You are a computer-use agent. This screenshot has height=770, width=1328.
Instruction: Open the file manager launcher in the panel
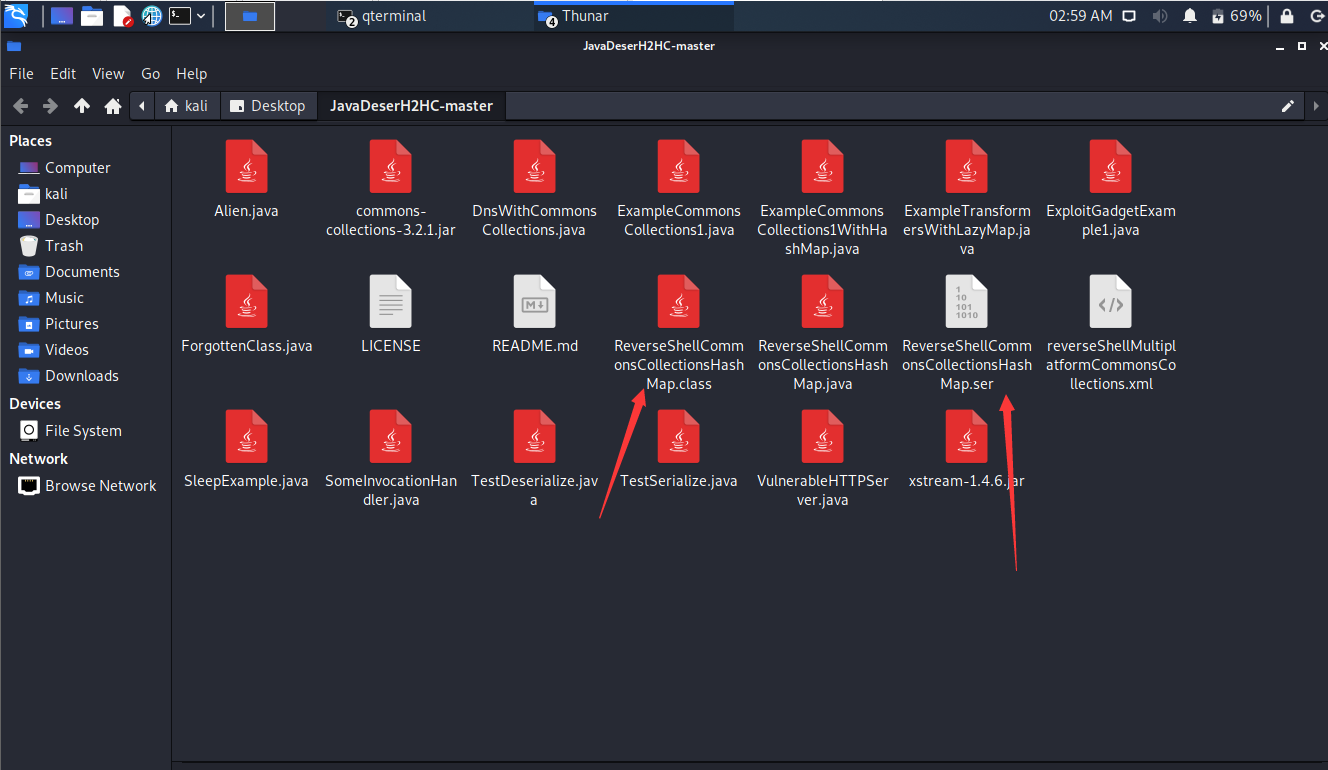(92, 16)
